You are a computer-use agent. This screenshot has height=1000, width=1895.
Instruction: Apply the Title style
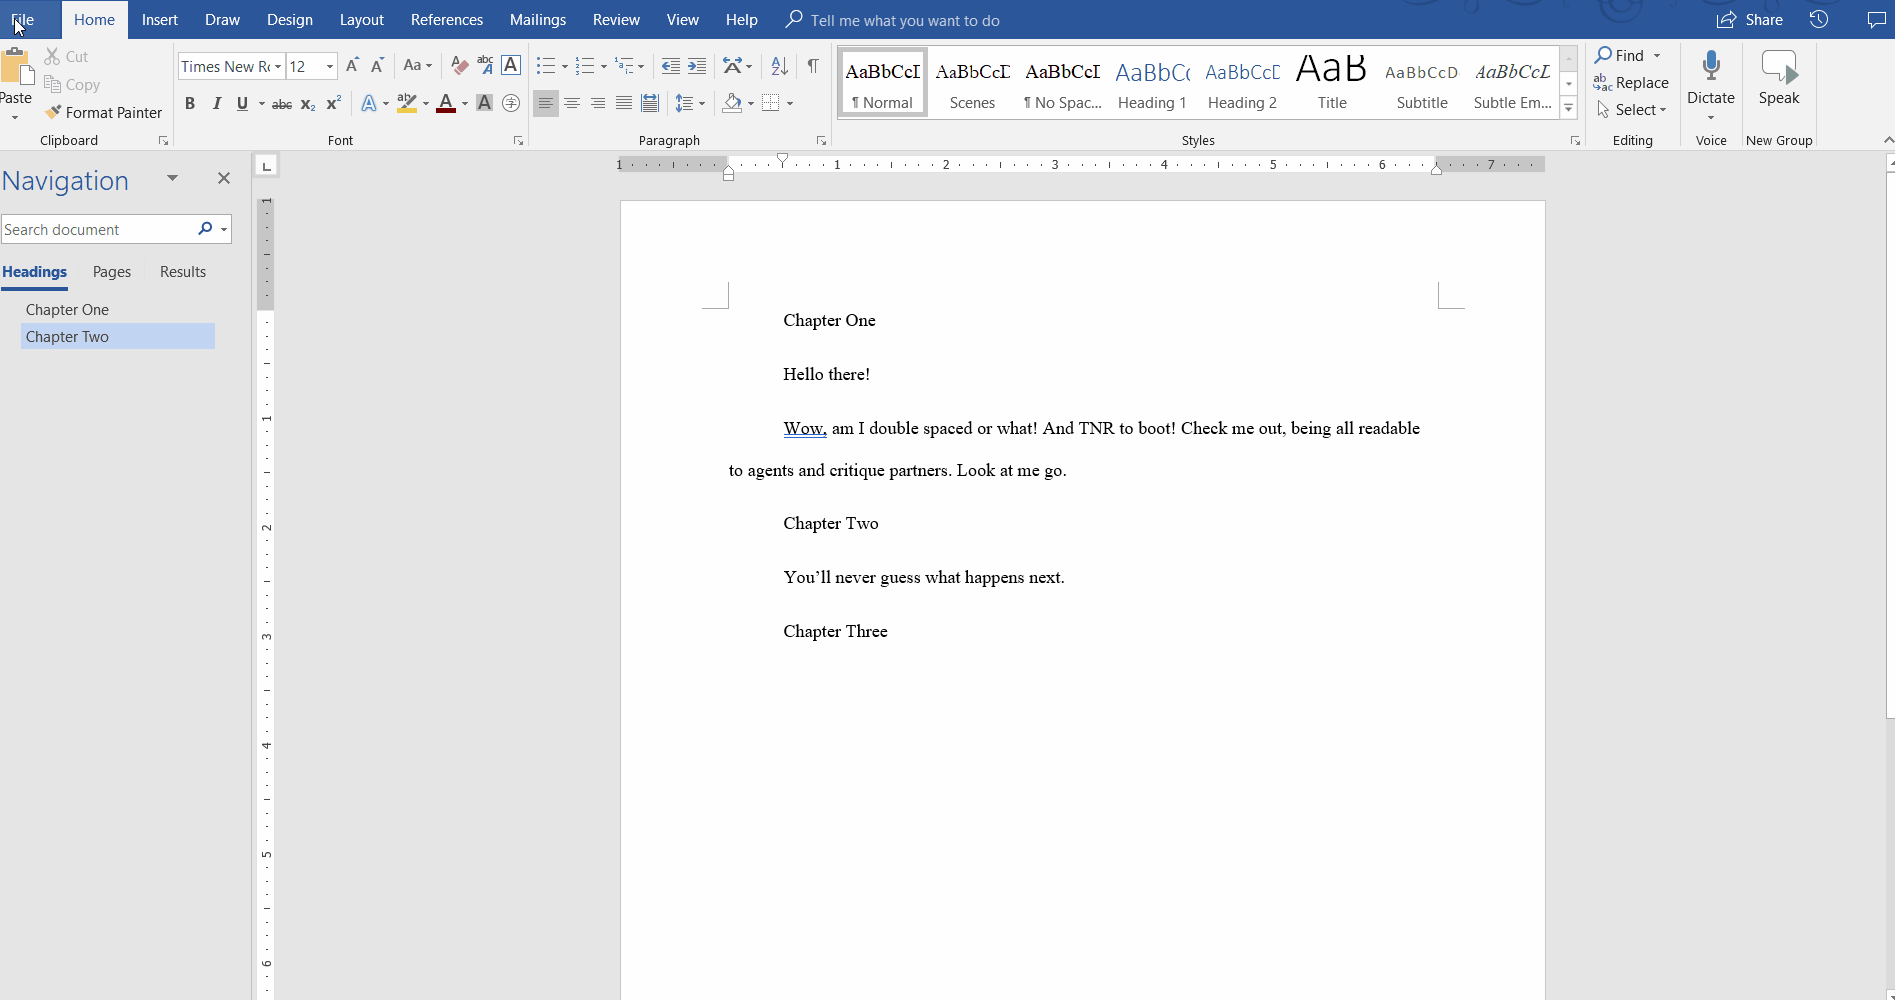click(x=1333, y=83)
